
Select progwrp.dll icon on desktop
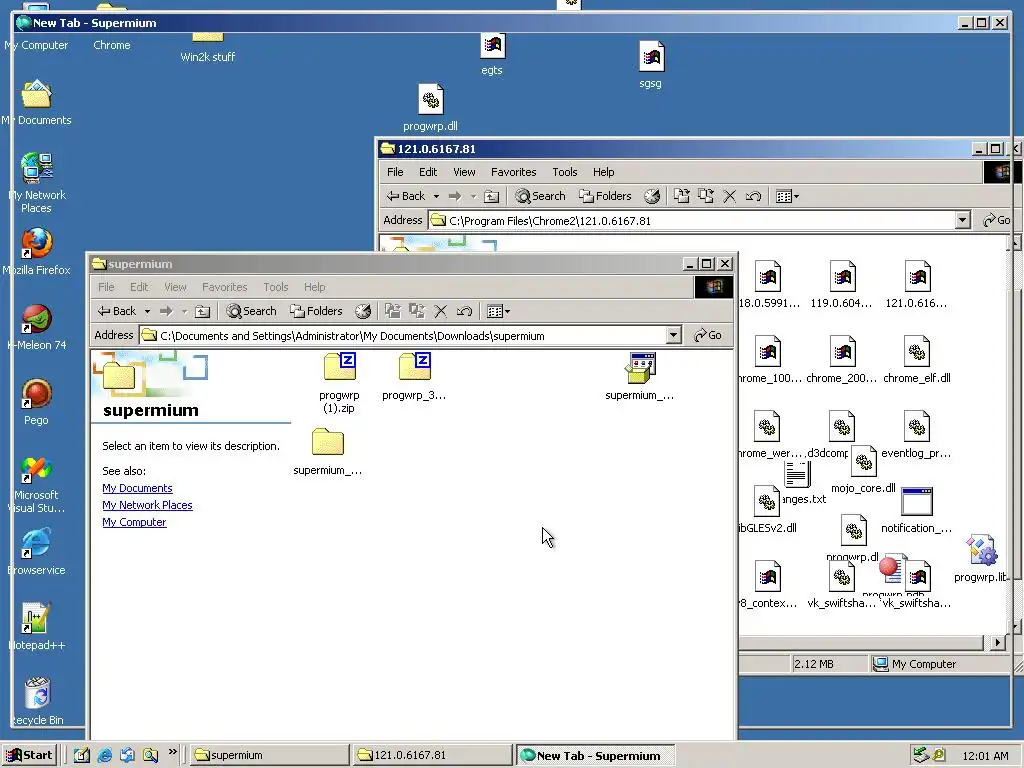pos(430,108)
